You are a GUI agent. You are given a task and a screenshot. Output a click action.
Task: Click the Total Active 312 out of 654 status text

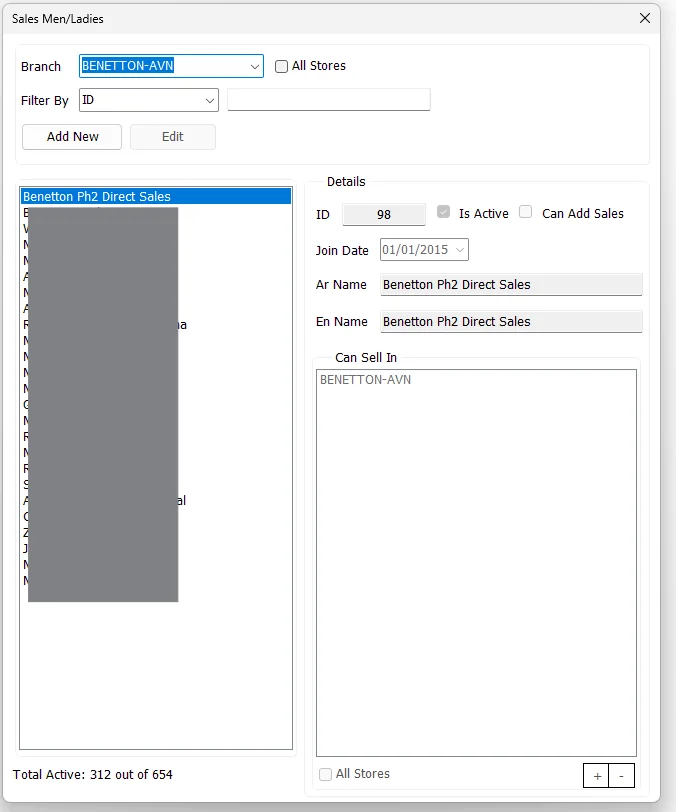click(93, 774)
